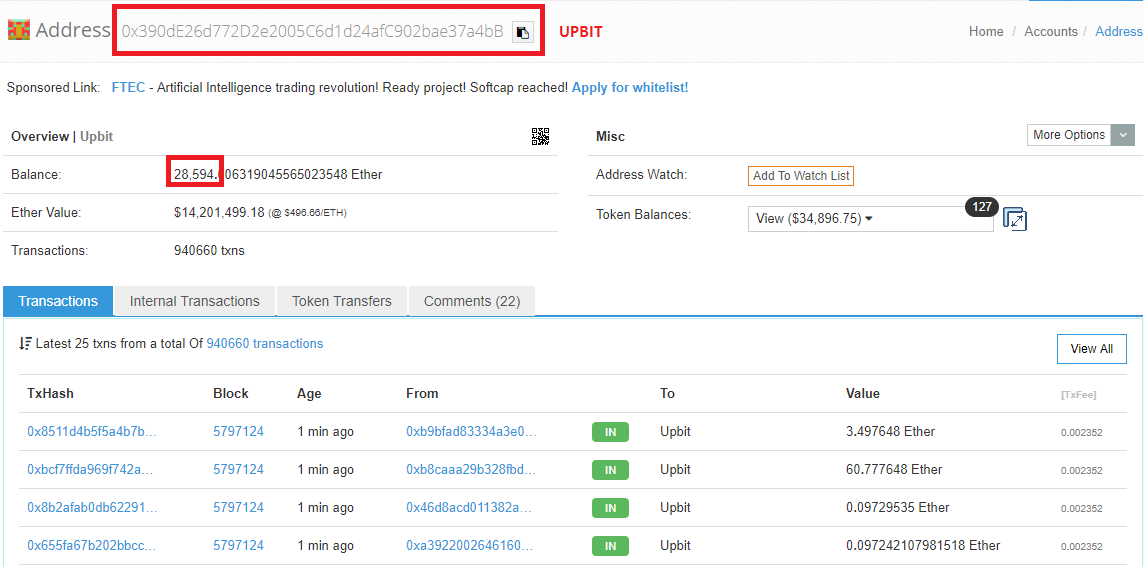Click the More Options dropdown arrow

coord(1123,135)
